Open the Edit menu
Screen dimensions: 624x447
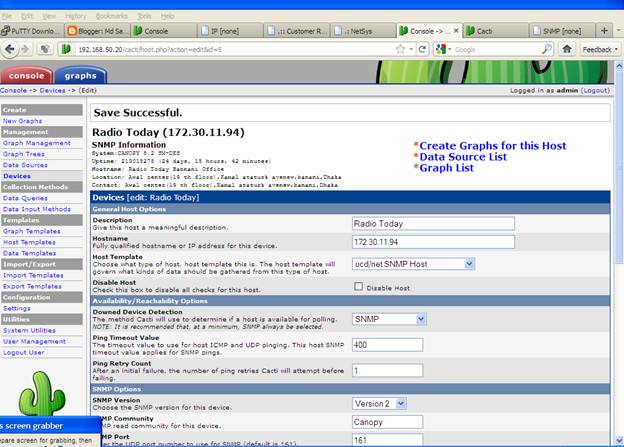[x=27, y=16]
